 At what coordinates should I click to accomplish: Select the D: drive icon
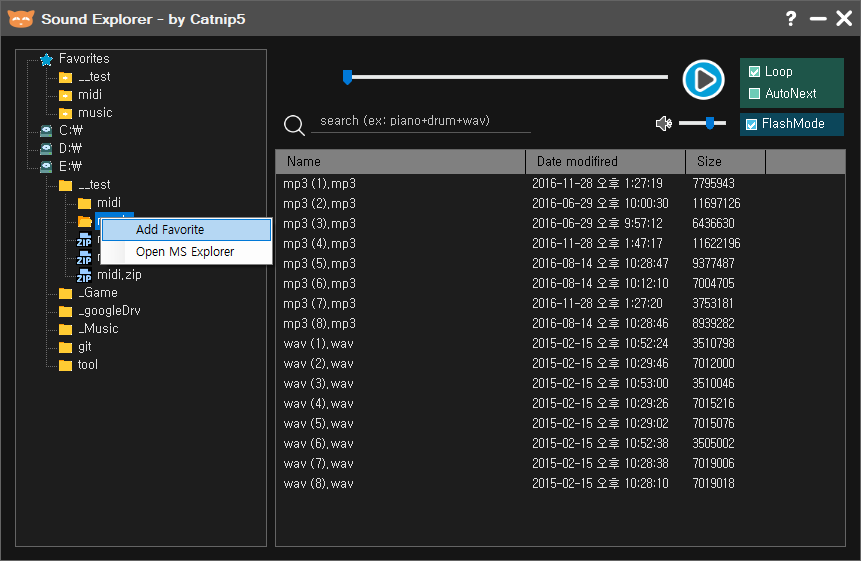[46, 149]
